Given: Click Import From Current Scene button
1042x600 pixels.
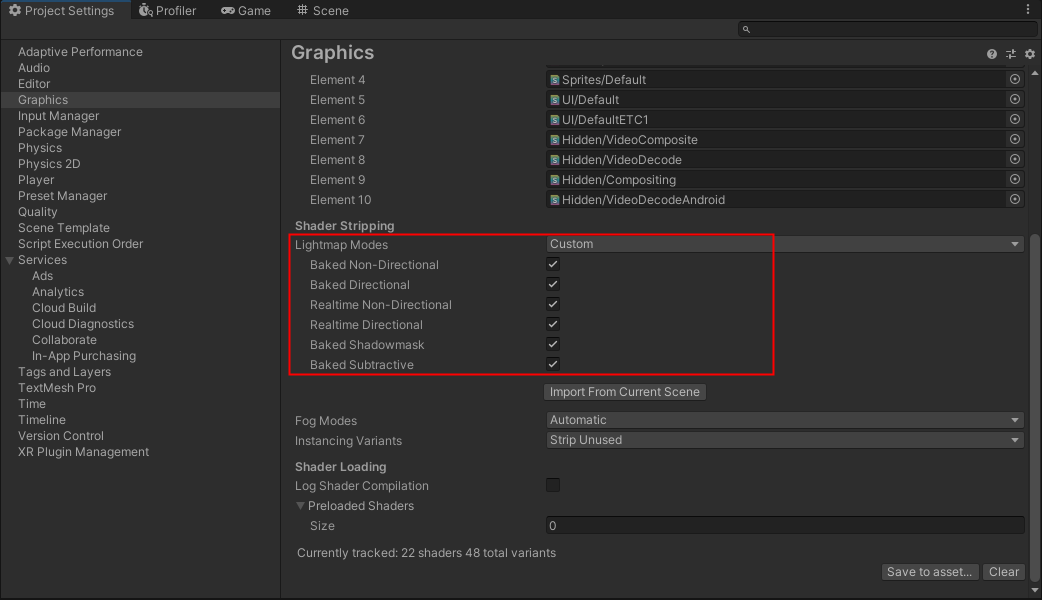Looking at the screenshot, I should tap(625, 392).
